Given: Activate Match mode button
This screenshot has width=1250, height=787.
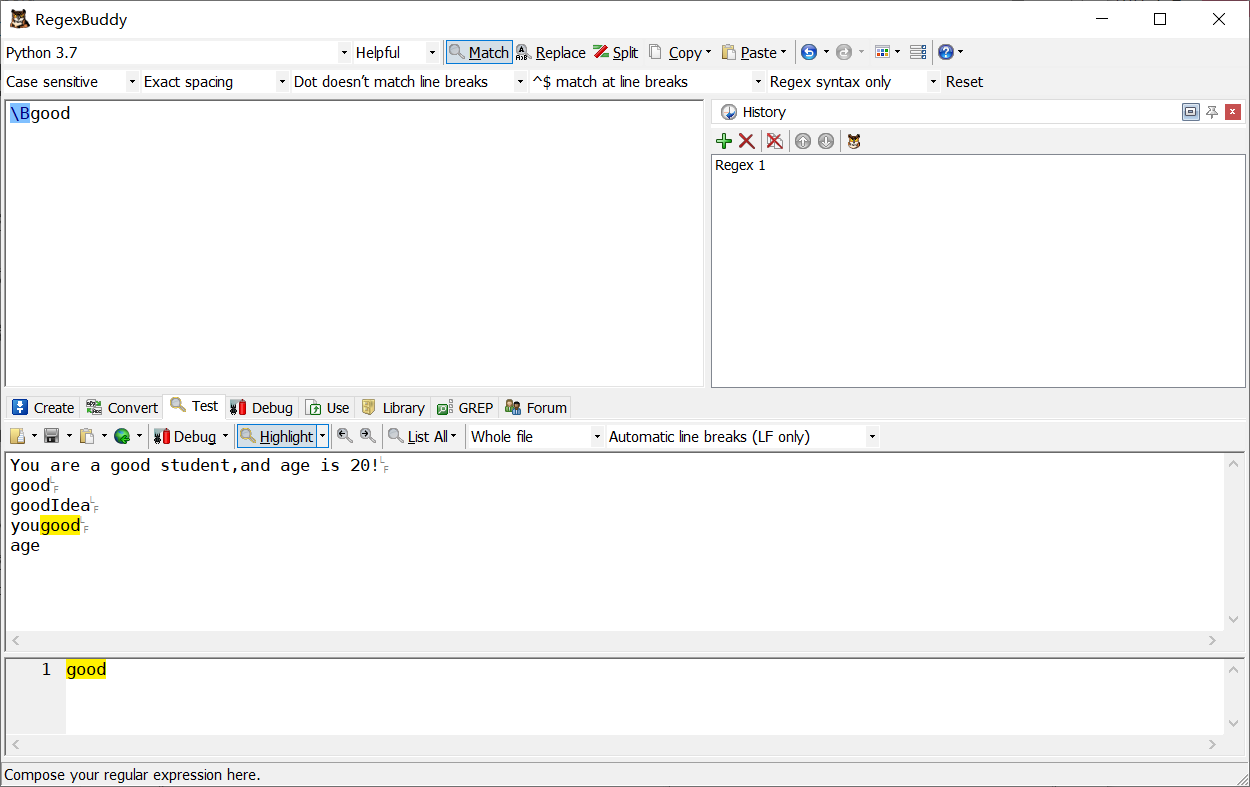Looking at the screenshot, I should [x=479, y=52].
